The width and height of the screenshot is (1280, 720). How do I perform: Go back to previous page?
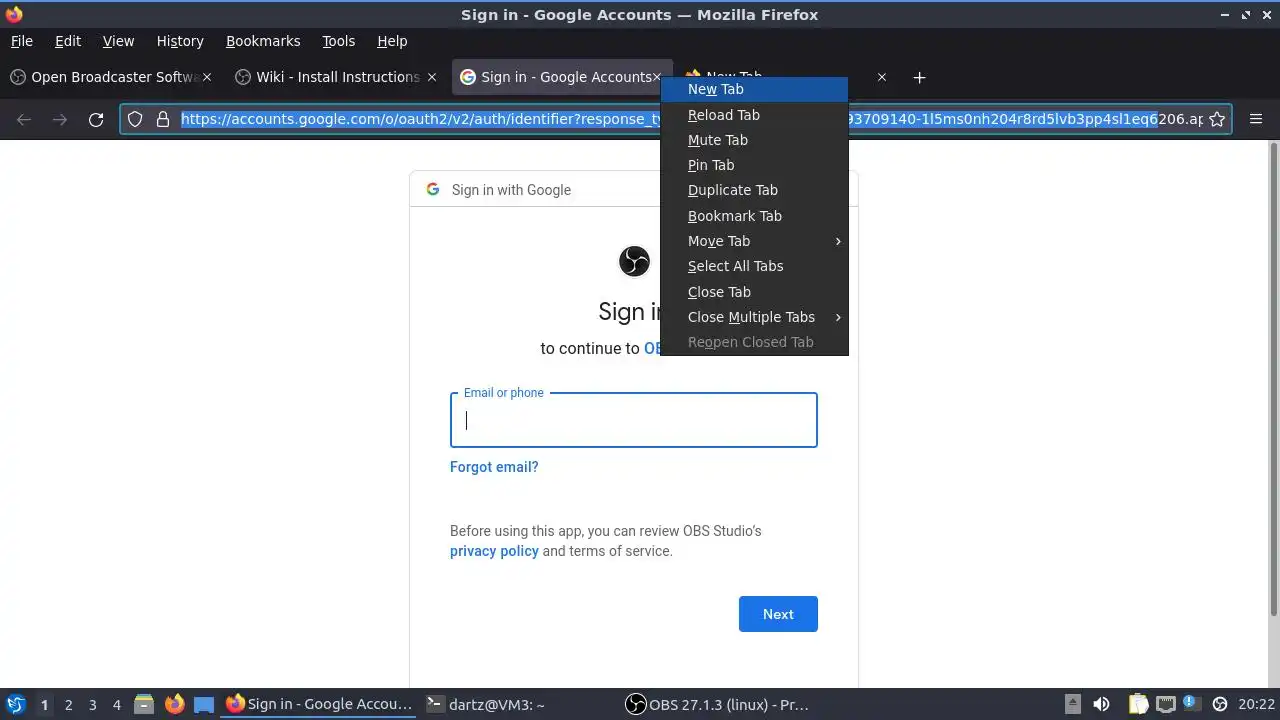pos(24,119)
